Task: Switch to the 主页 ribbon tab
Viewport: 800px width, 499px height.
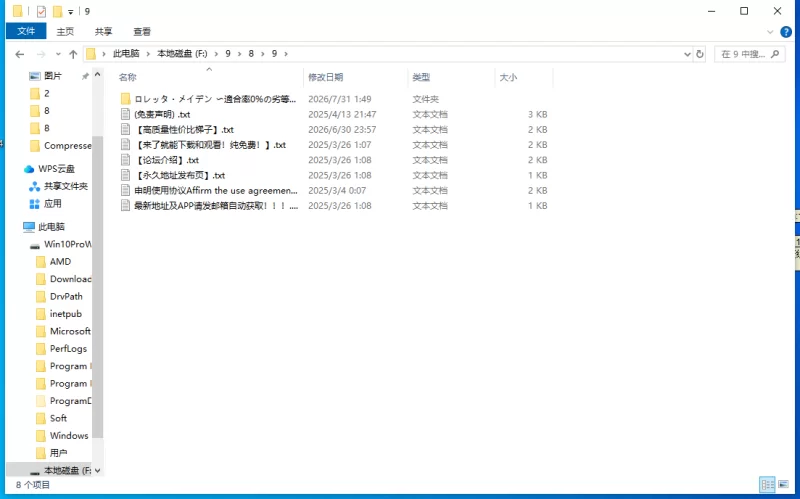Action: (x=65, y=32)
